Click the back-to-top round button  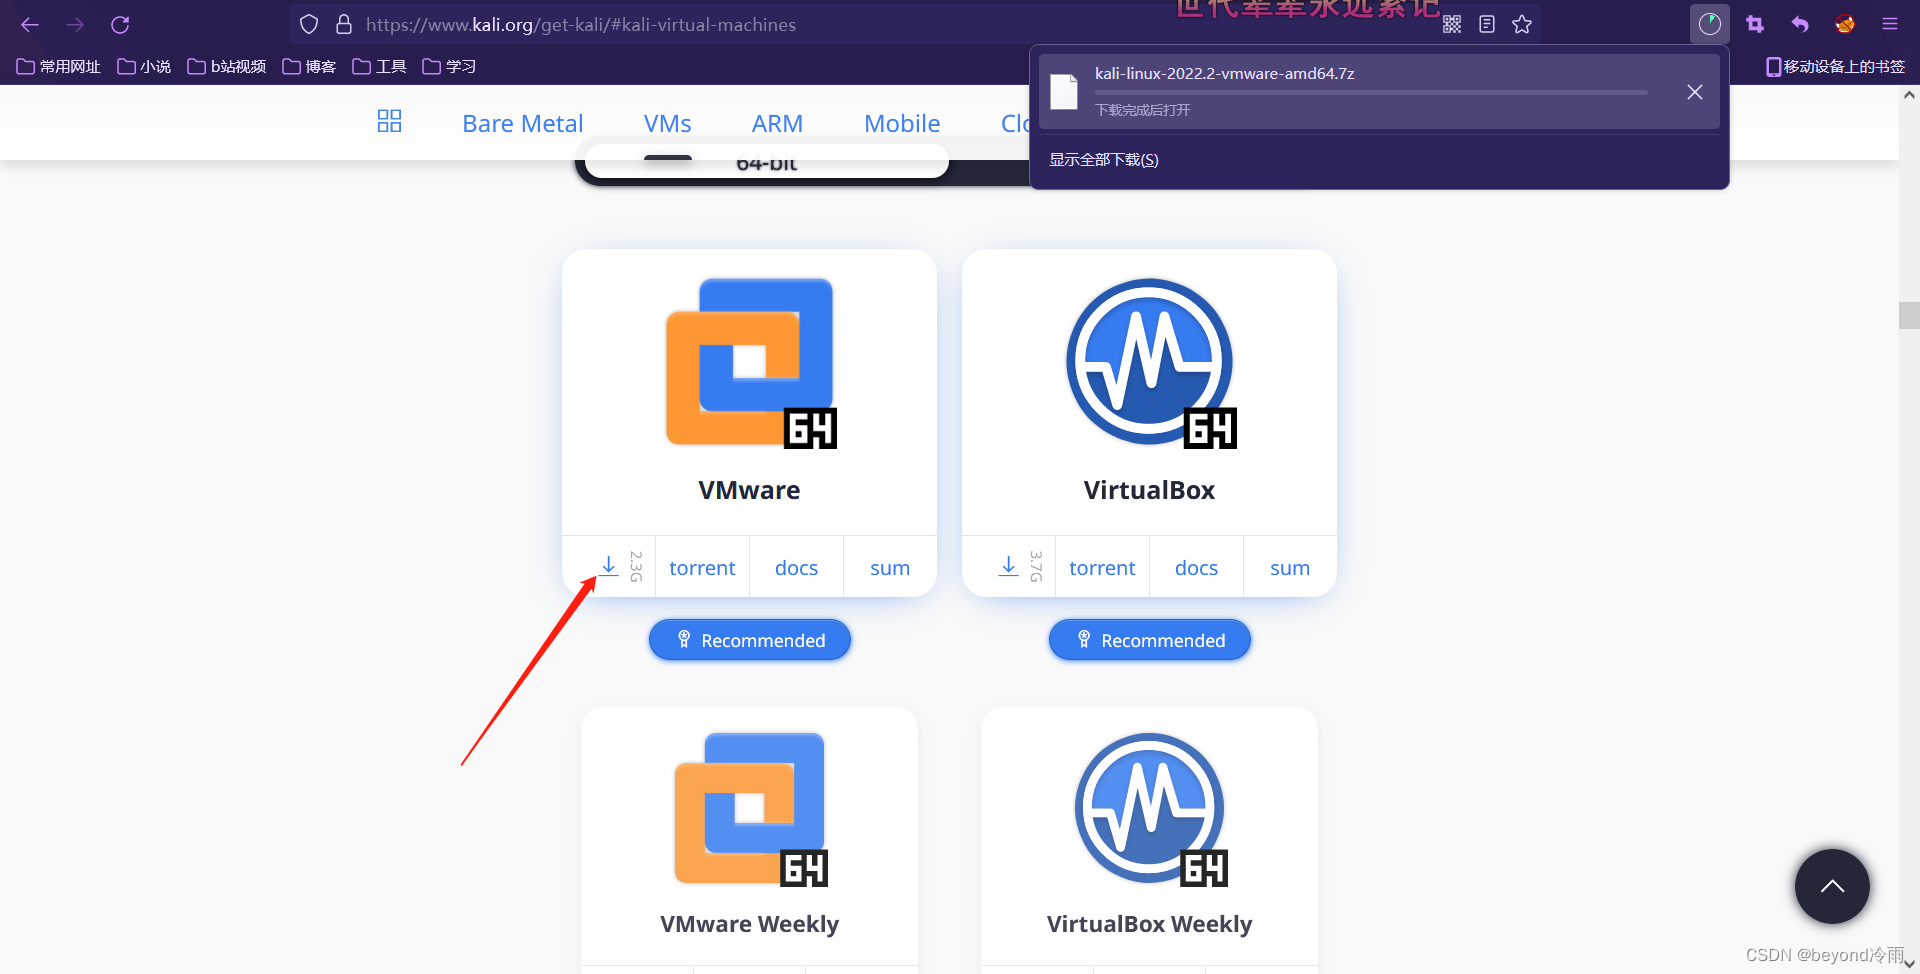pos(1832,886)
